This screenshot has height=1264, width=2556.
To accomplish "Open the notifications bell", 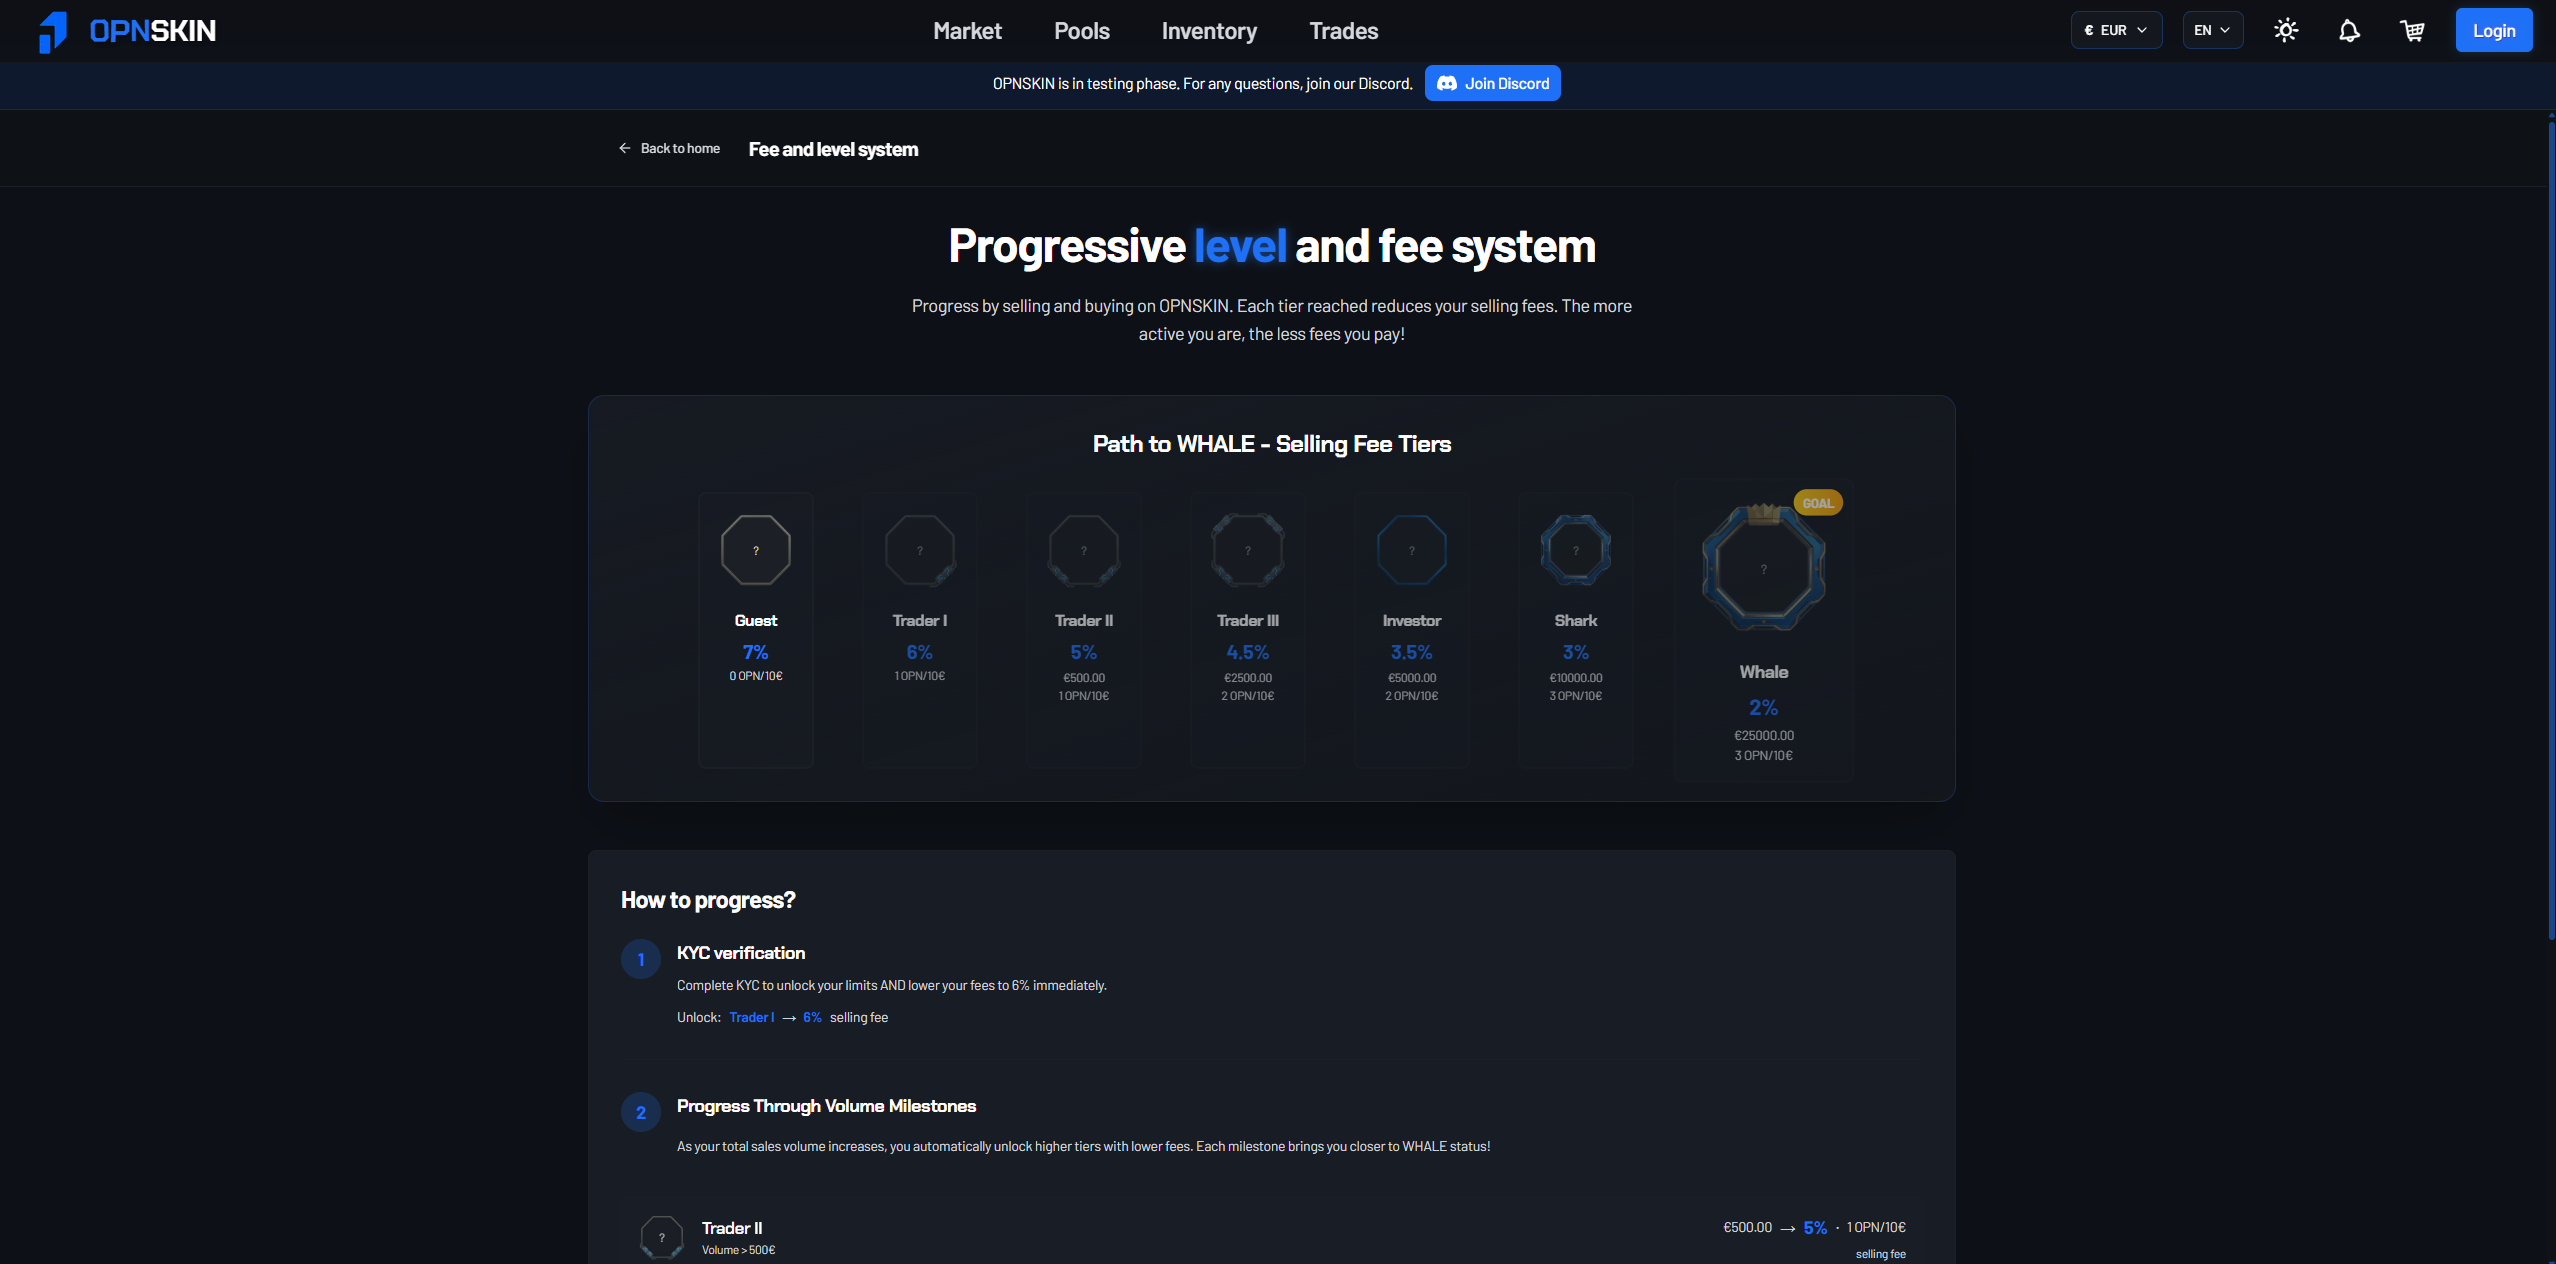I will coord(2349,30).
